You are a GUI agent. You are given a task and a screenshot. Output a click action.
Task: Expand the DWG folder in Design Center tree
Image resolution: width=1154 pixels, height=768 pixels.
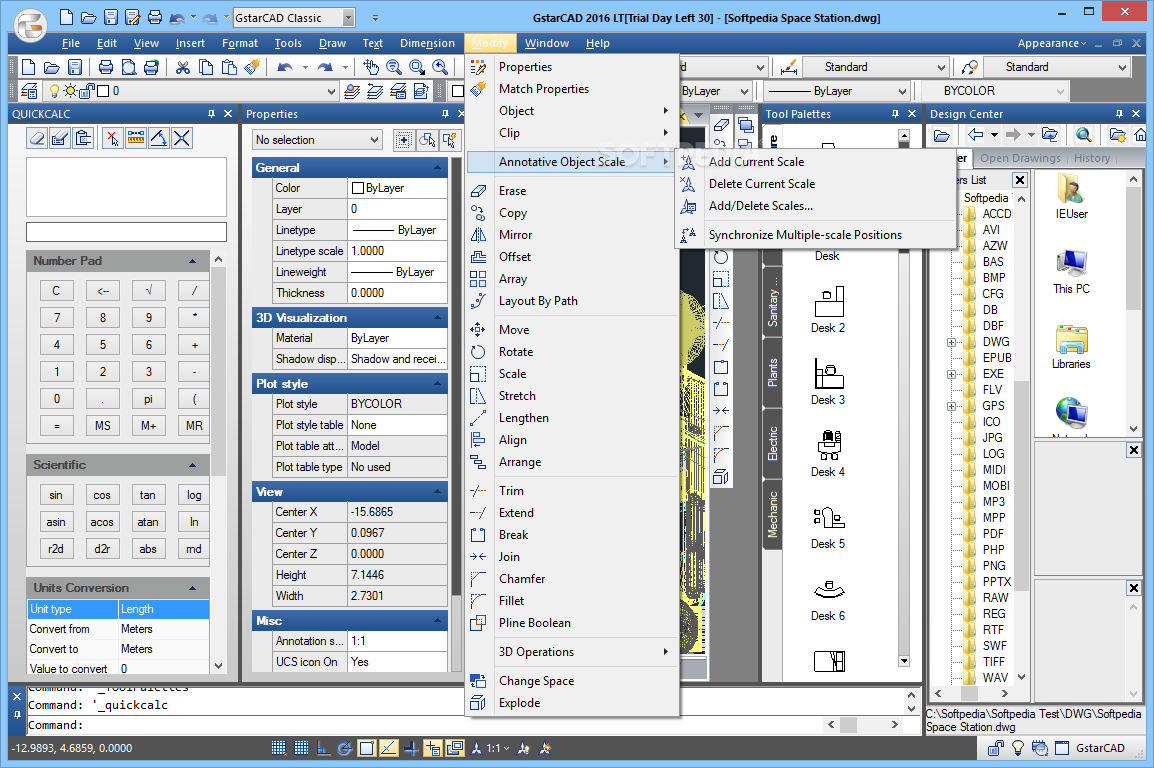951,342
